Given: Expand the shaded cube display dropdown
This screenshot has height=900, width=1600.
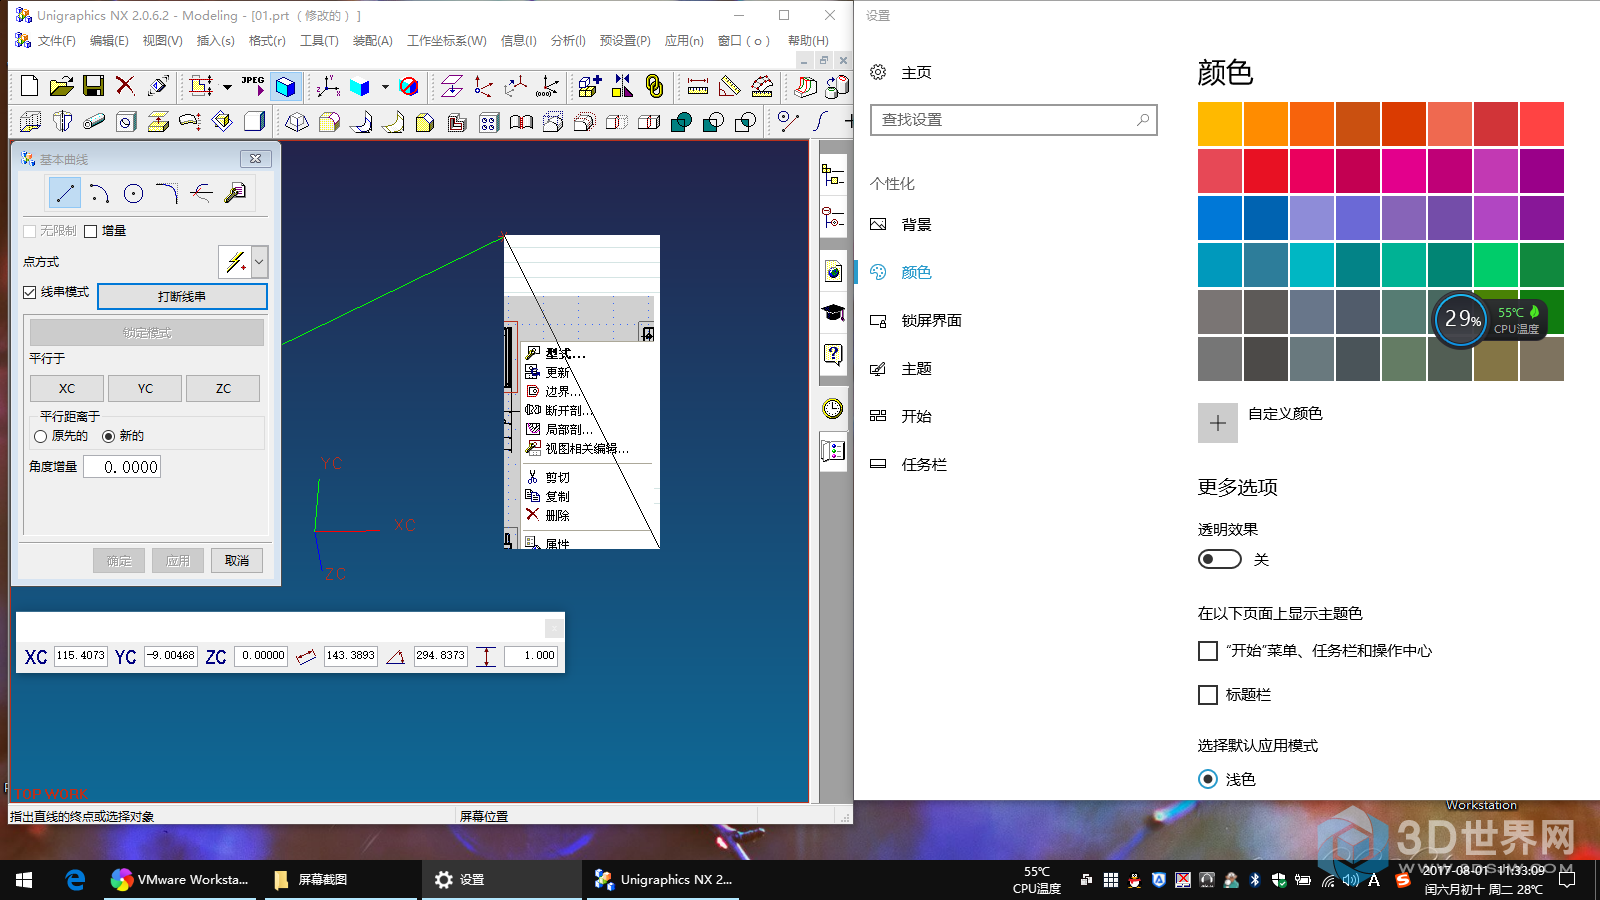Looking at the screenshot, I should (385, 87).
